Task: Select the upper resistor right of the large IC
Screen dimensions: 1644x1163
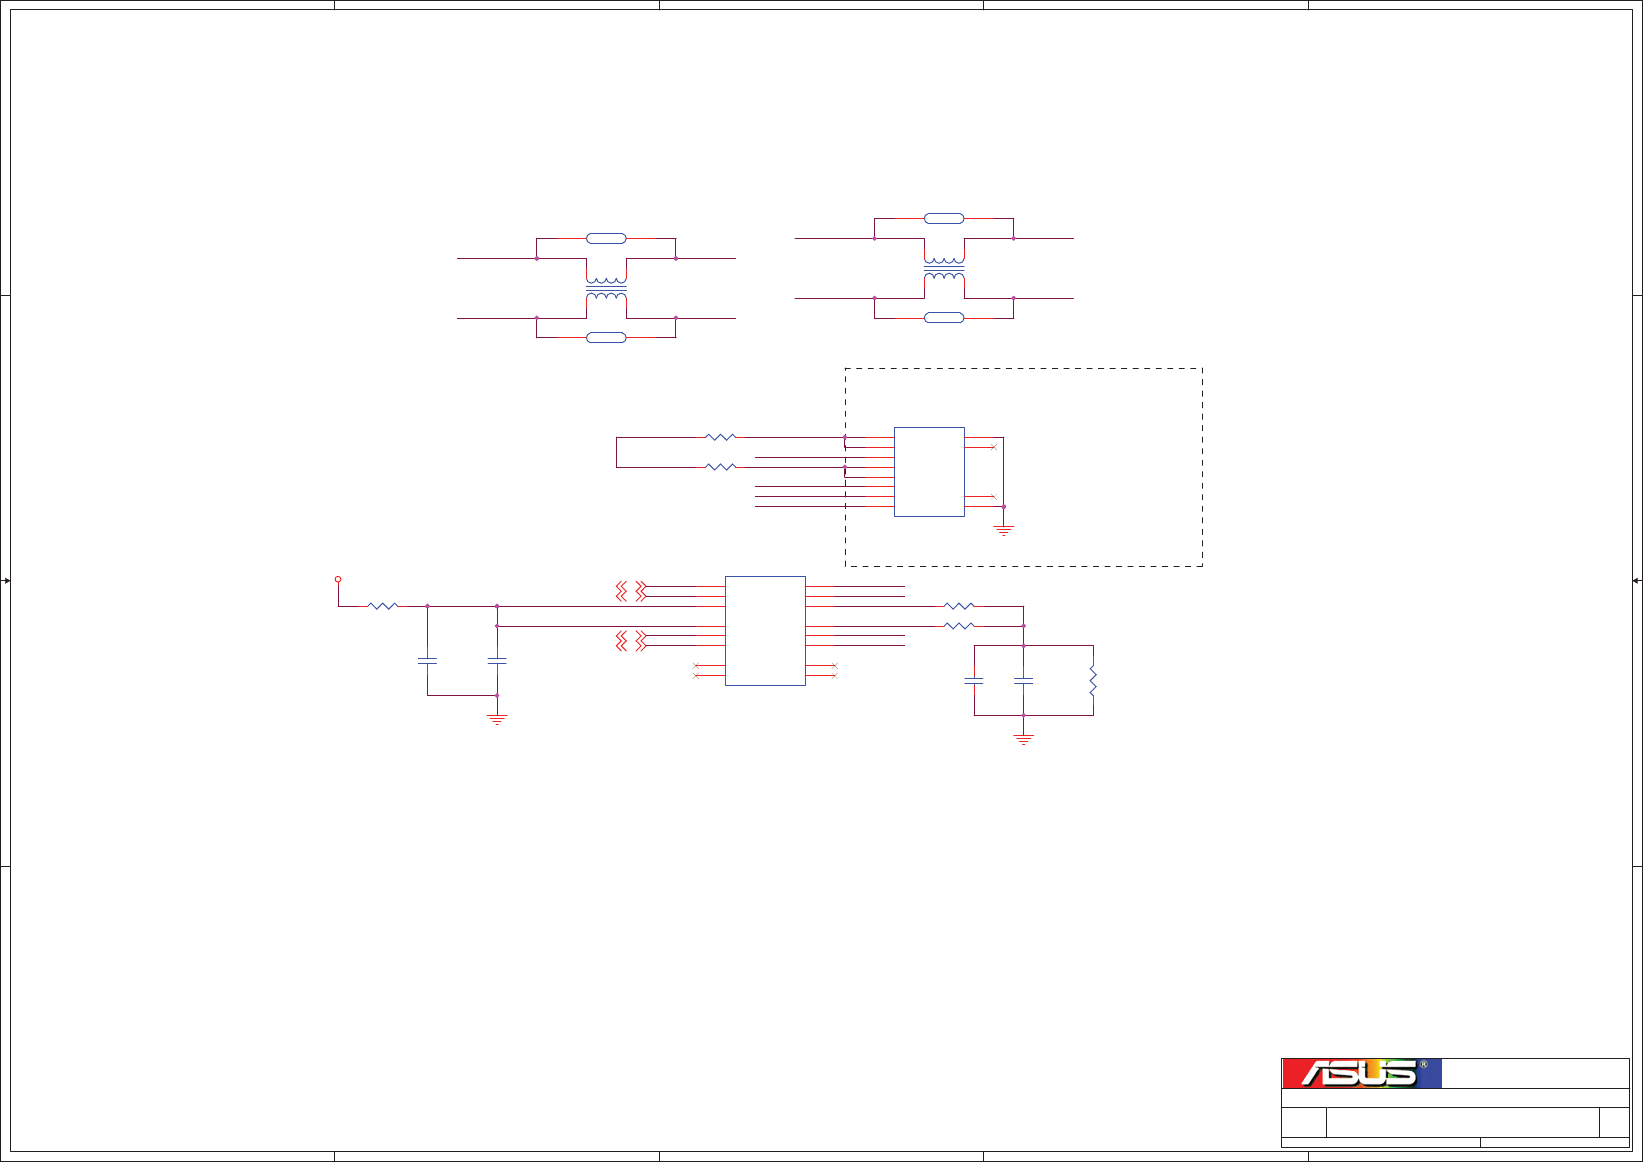Action: [x=959, y=606]
